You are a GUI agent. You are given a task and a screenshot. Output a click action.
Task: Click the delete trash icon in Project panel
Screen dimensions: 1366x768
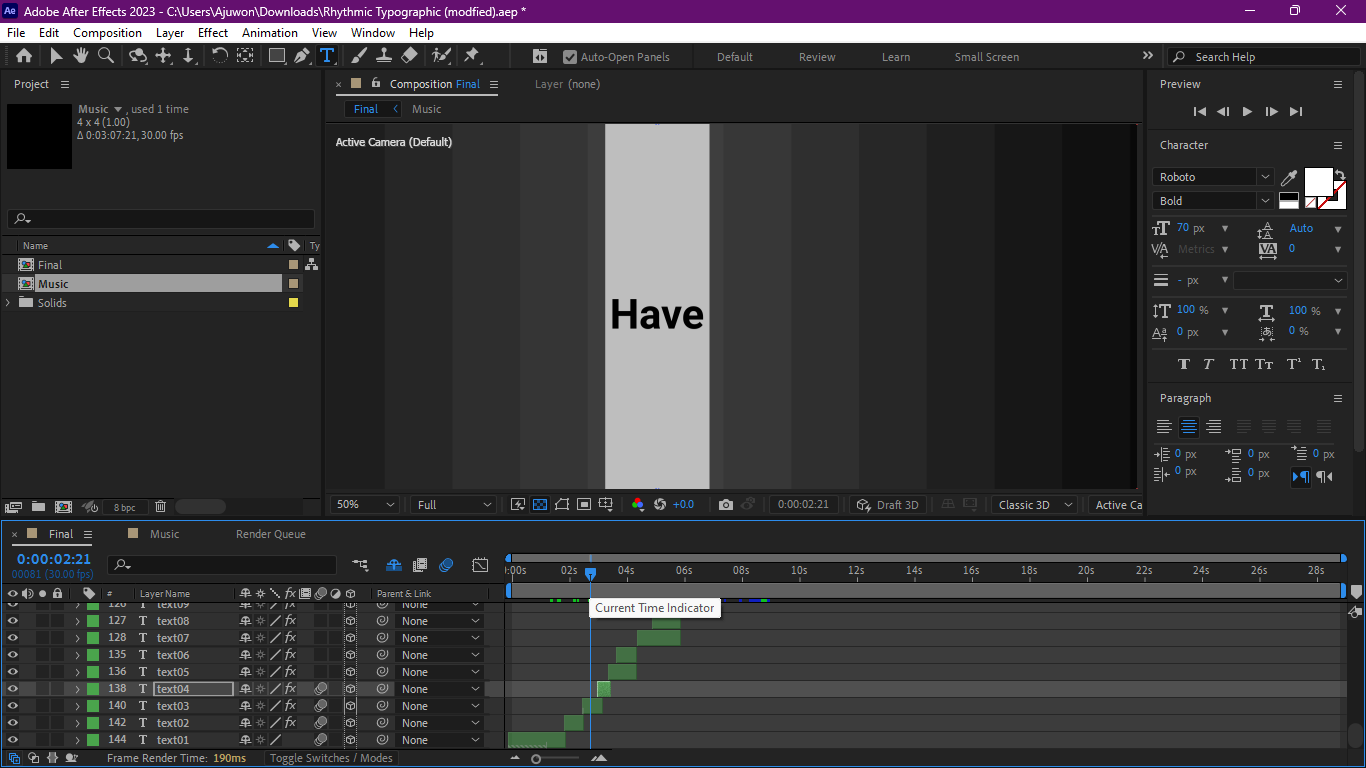(x=160, y=507)
